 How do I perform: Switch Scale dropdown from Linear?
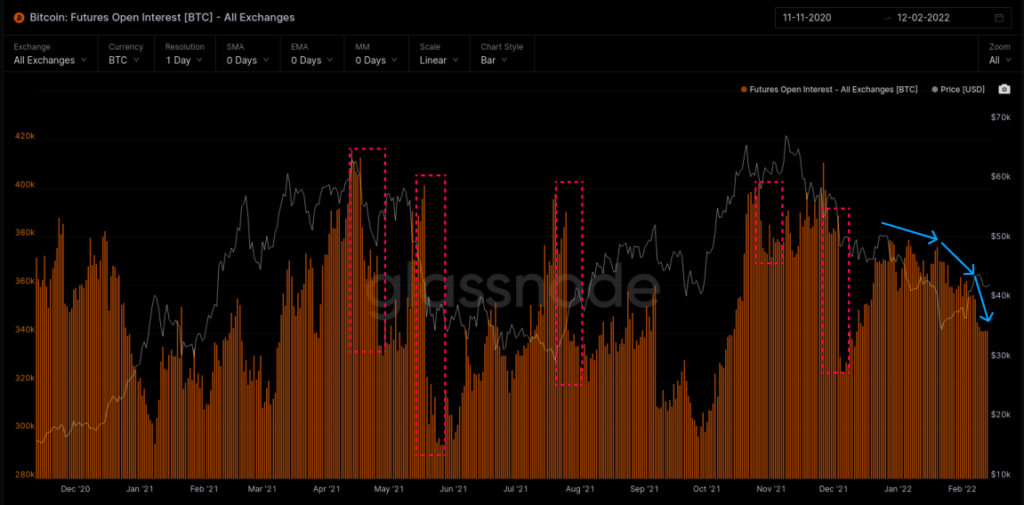[439, 60]
